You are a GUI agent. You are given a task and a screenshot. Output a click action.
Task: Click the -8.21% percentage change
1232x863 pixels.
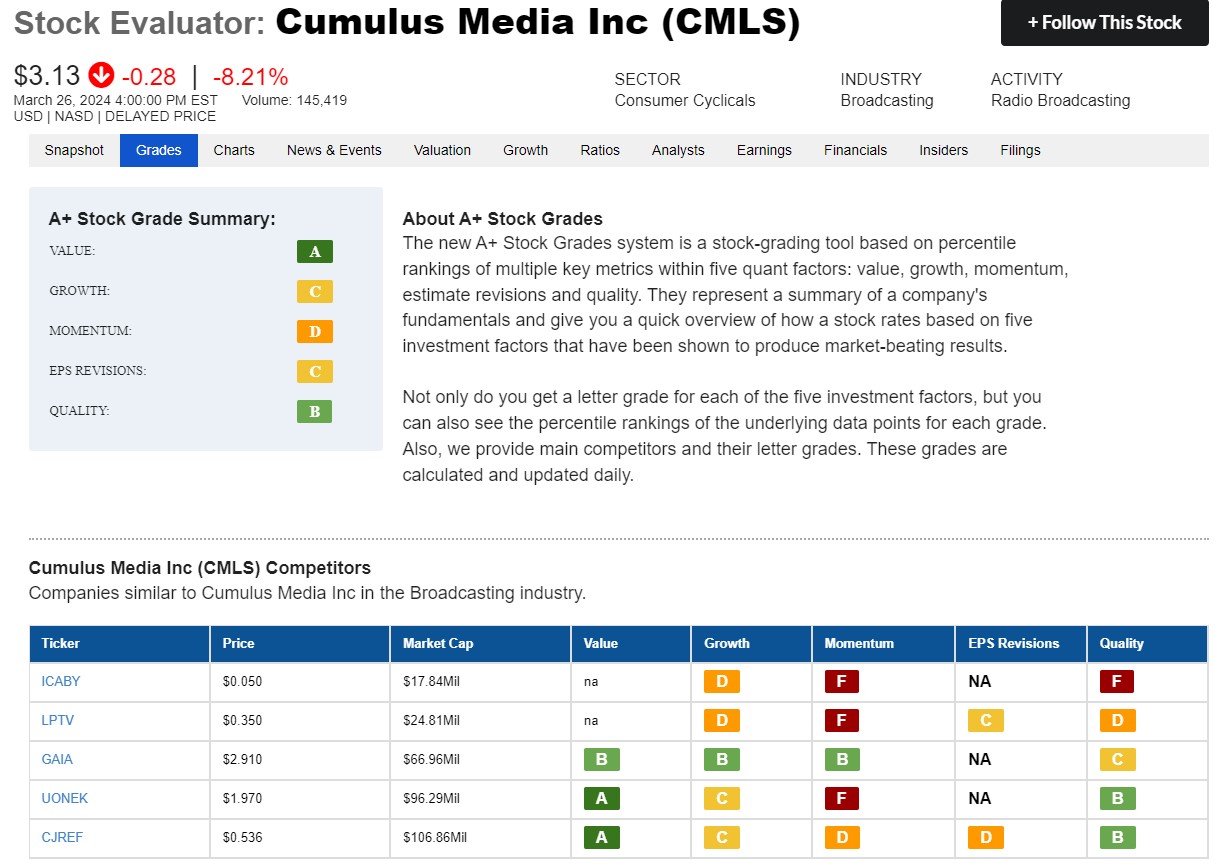pos(251,76)
